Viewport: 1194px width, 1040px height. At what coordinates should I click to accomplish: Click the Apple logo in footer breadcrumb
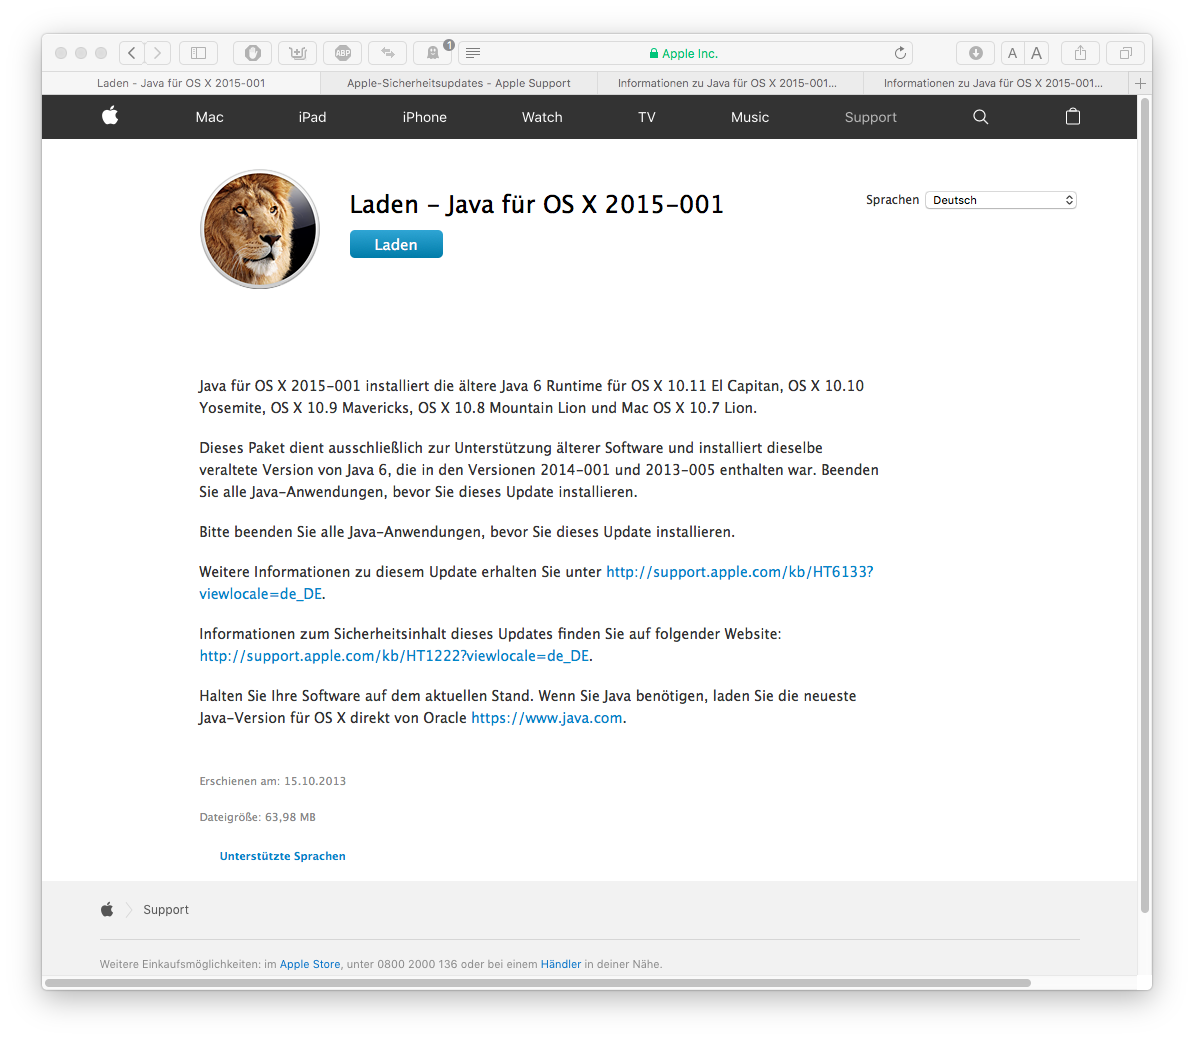point(107,909)
